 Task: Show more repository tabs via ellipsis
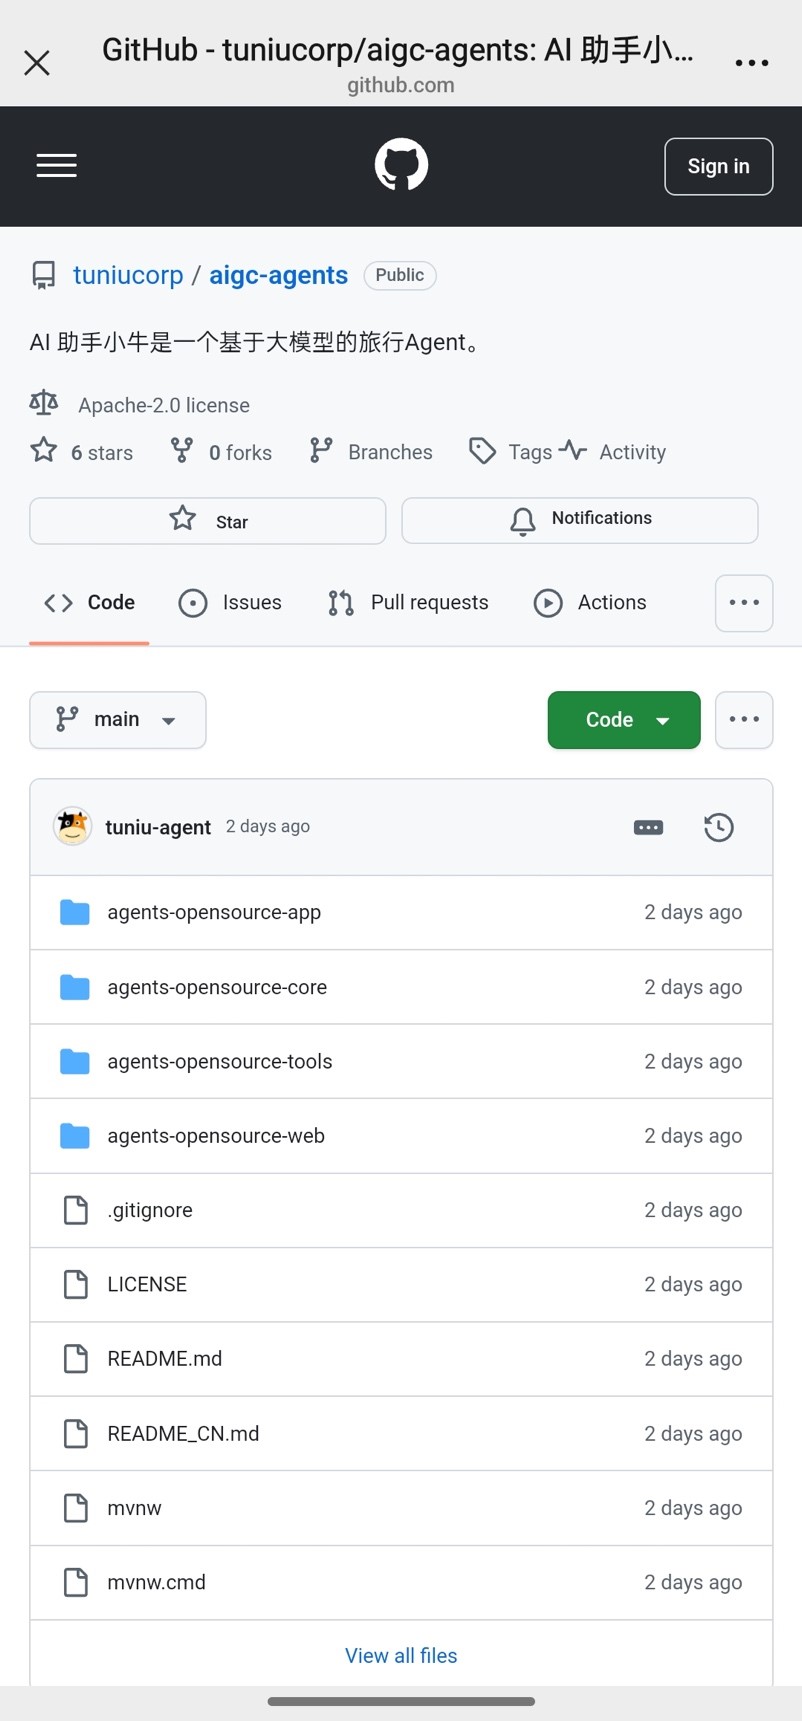[x=744, y=603]
